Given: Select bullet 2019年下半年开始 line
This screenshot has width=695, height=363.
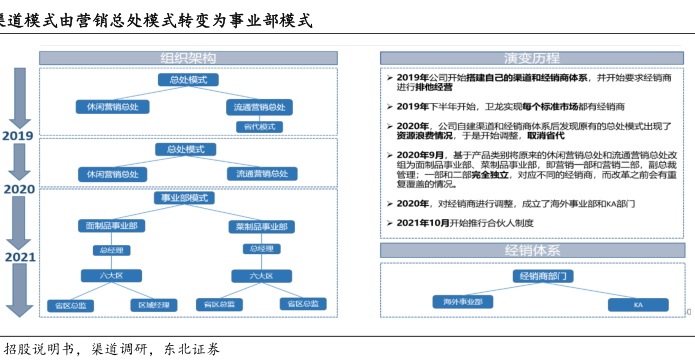Looking at the screenshot, I should tap(506, 107).
